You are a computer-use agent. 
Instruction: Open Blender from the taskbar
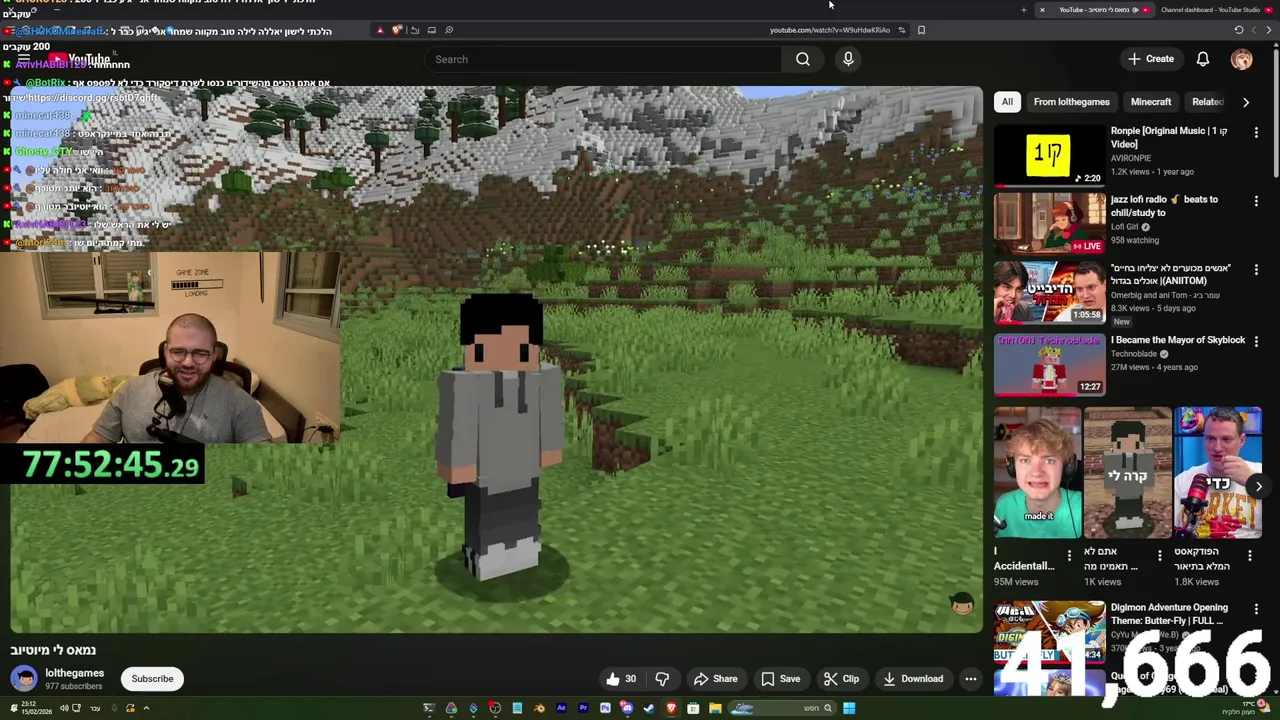539,708
